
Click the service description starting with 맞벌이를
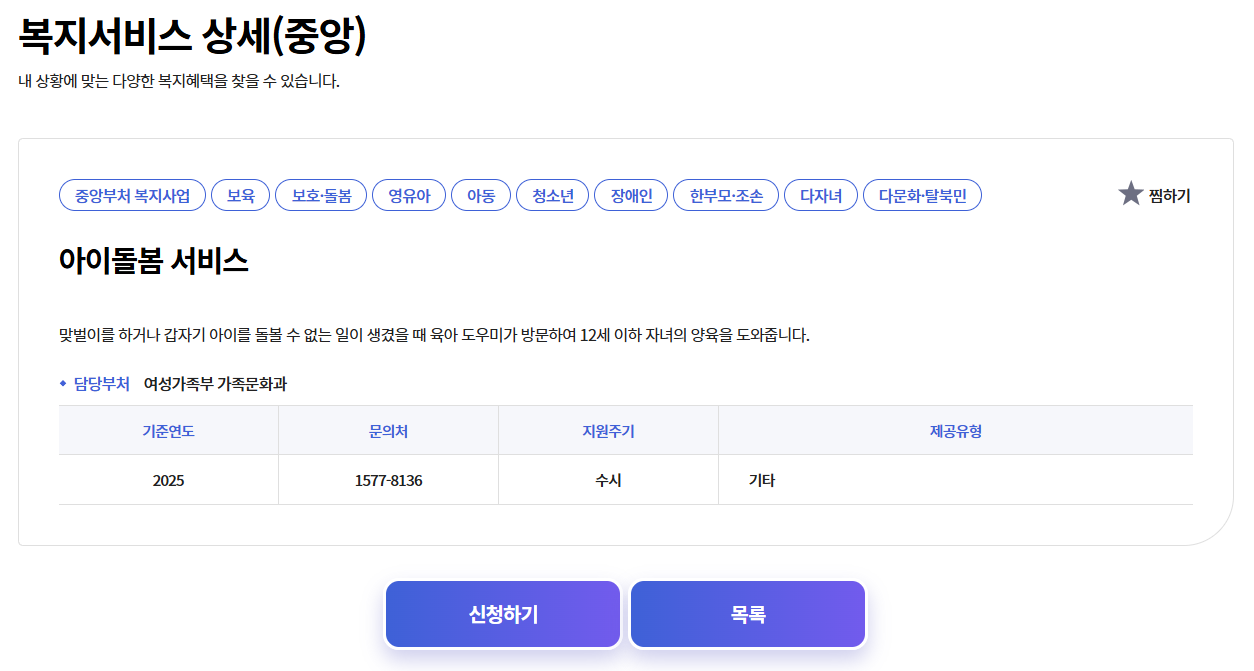coord(434,335)
